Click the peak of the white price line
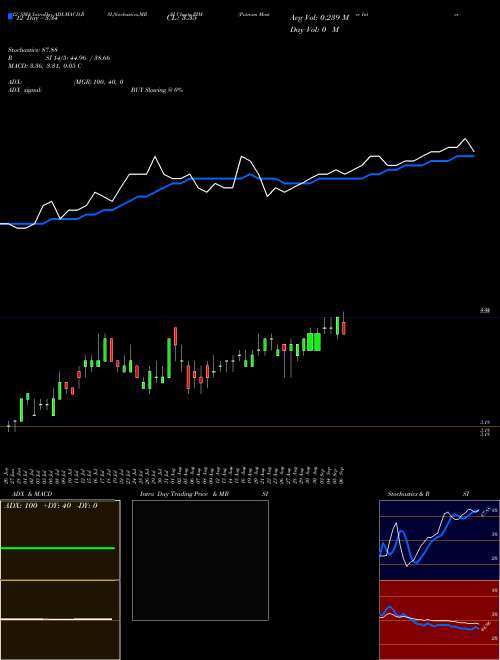The width and height of the screenshot is (500, 660). point(465,138)
